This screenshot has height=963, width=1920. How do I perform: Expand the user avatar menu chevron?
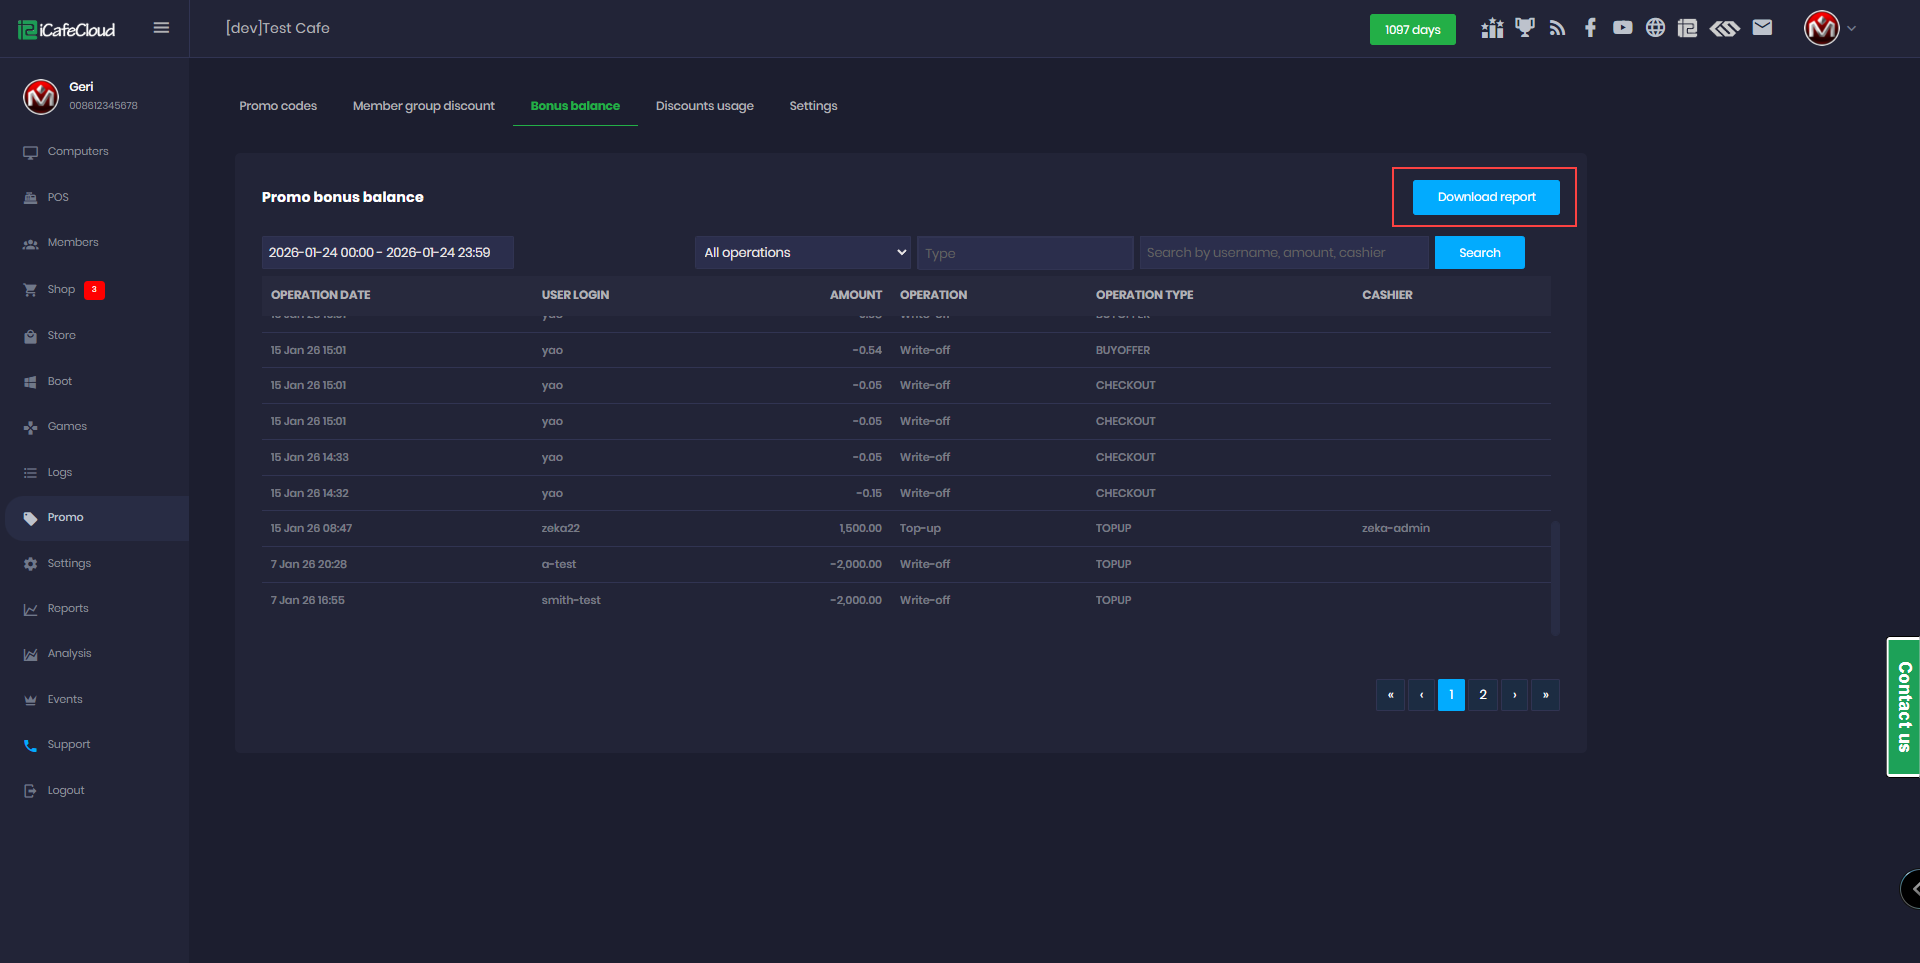coord(1852,29)
